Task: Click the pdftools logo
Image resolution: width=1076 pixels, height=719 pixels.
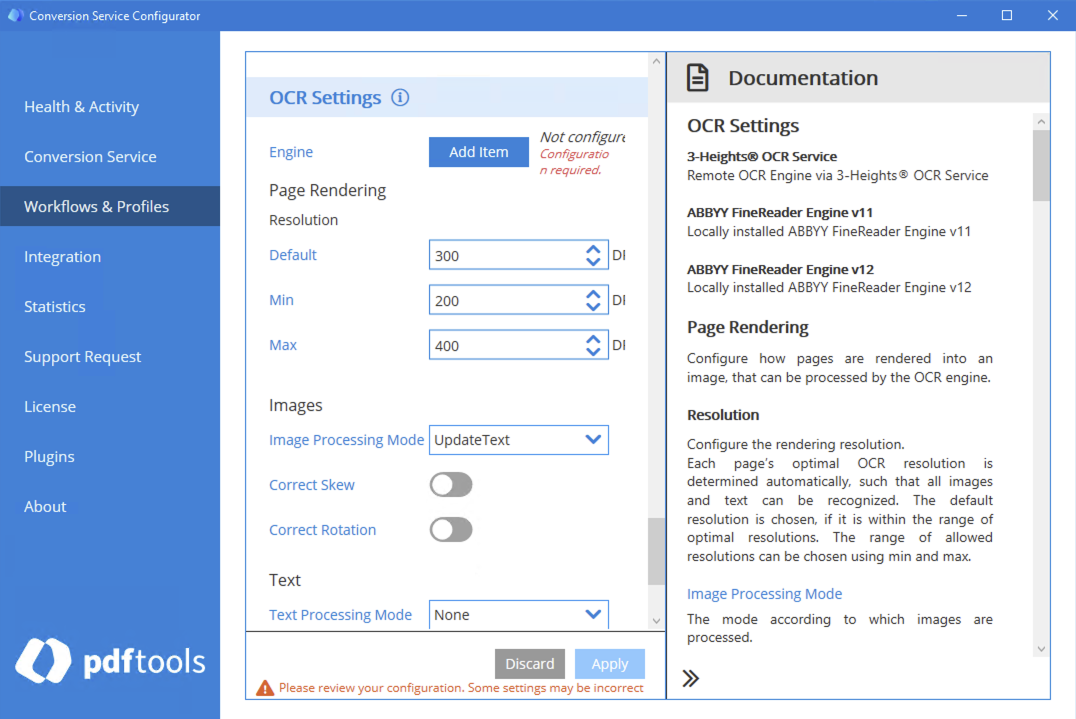Action: coord(110,661)
